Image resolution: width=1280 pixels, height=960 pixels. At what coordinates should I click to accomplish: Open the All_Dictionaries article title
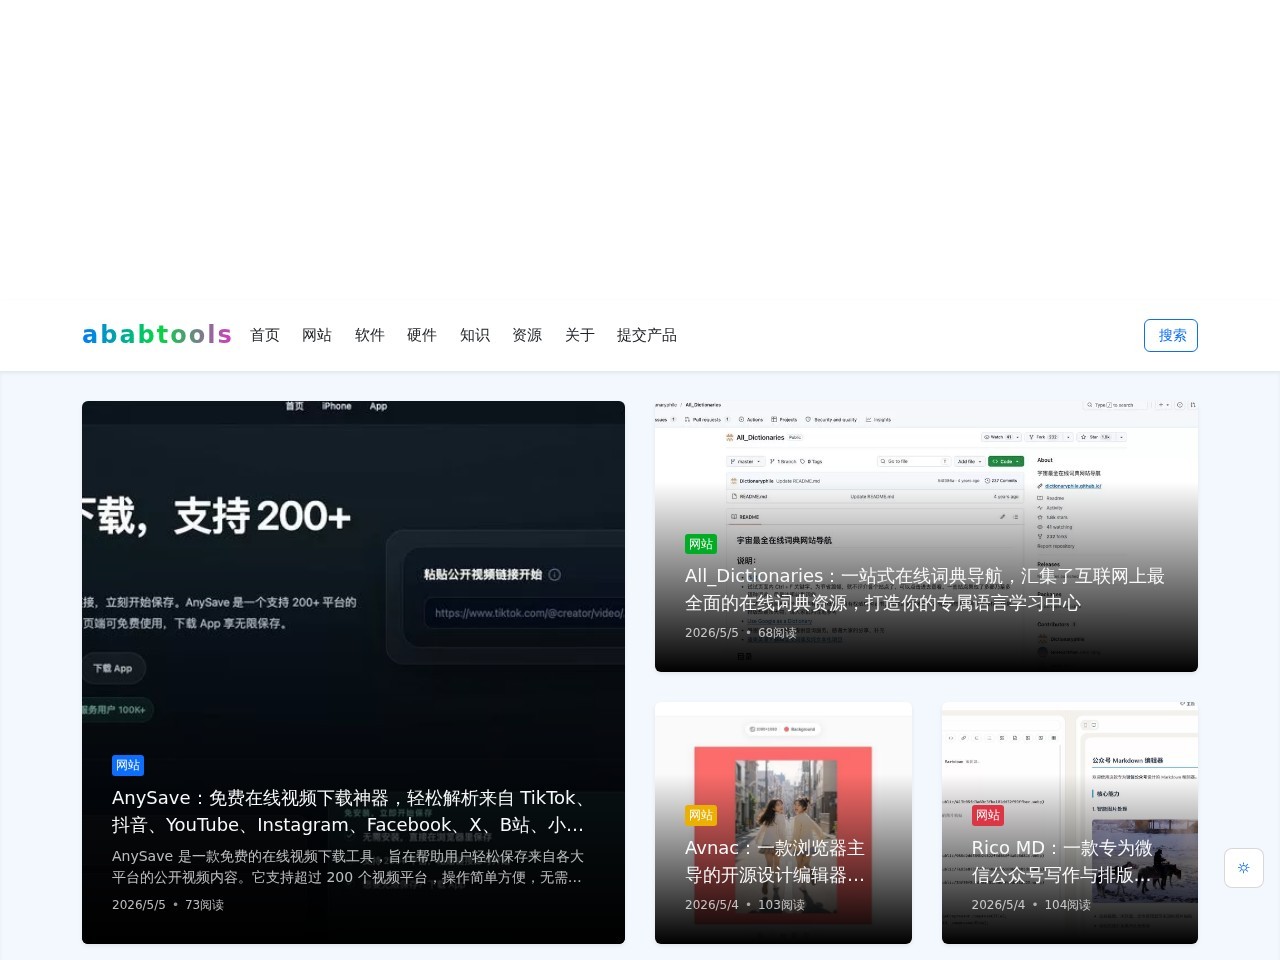pos(925,589)
